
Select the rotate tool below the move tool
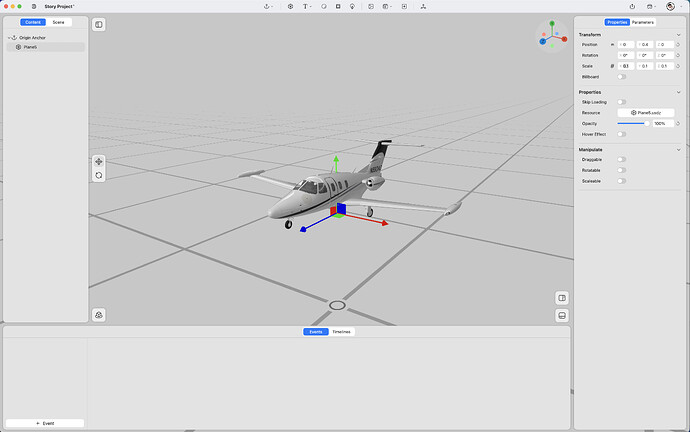click(99, 175)
